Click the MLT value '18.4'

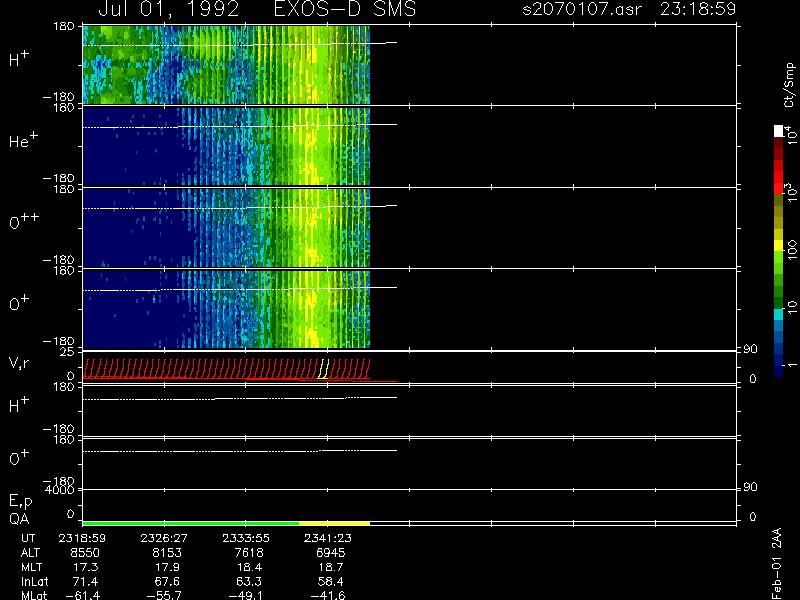coord(250,567)
